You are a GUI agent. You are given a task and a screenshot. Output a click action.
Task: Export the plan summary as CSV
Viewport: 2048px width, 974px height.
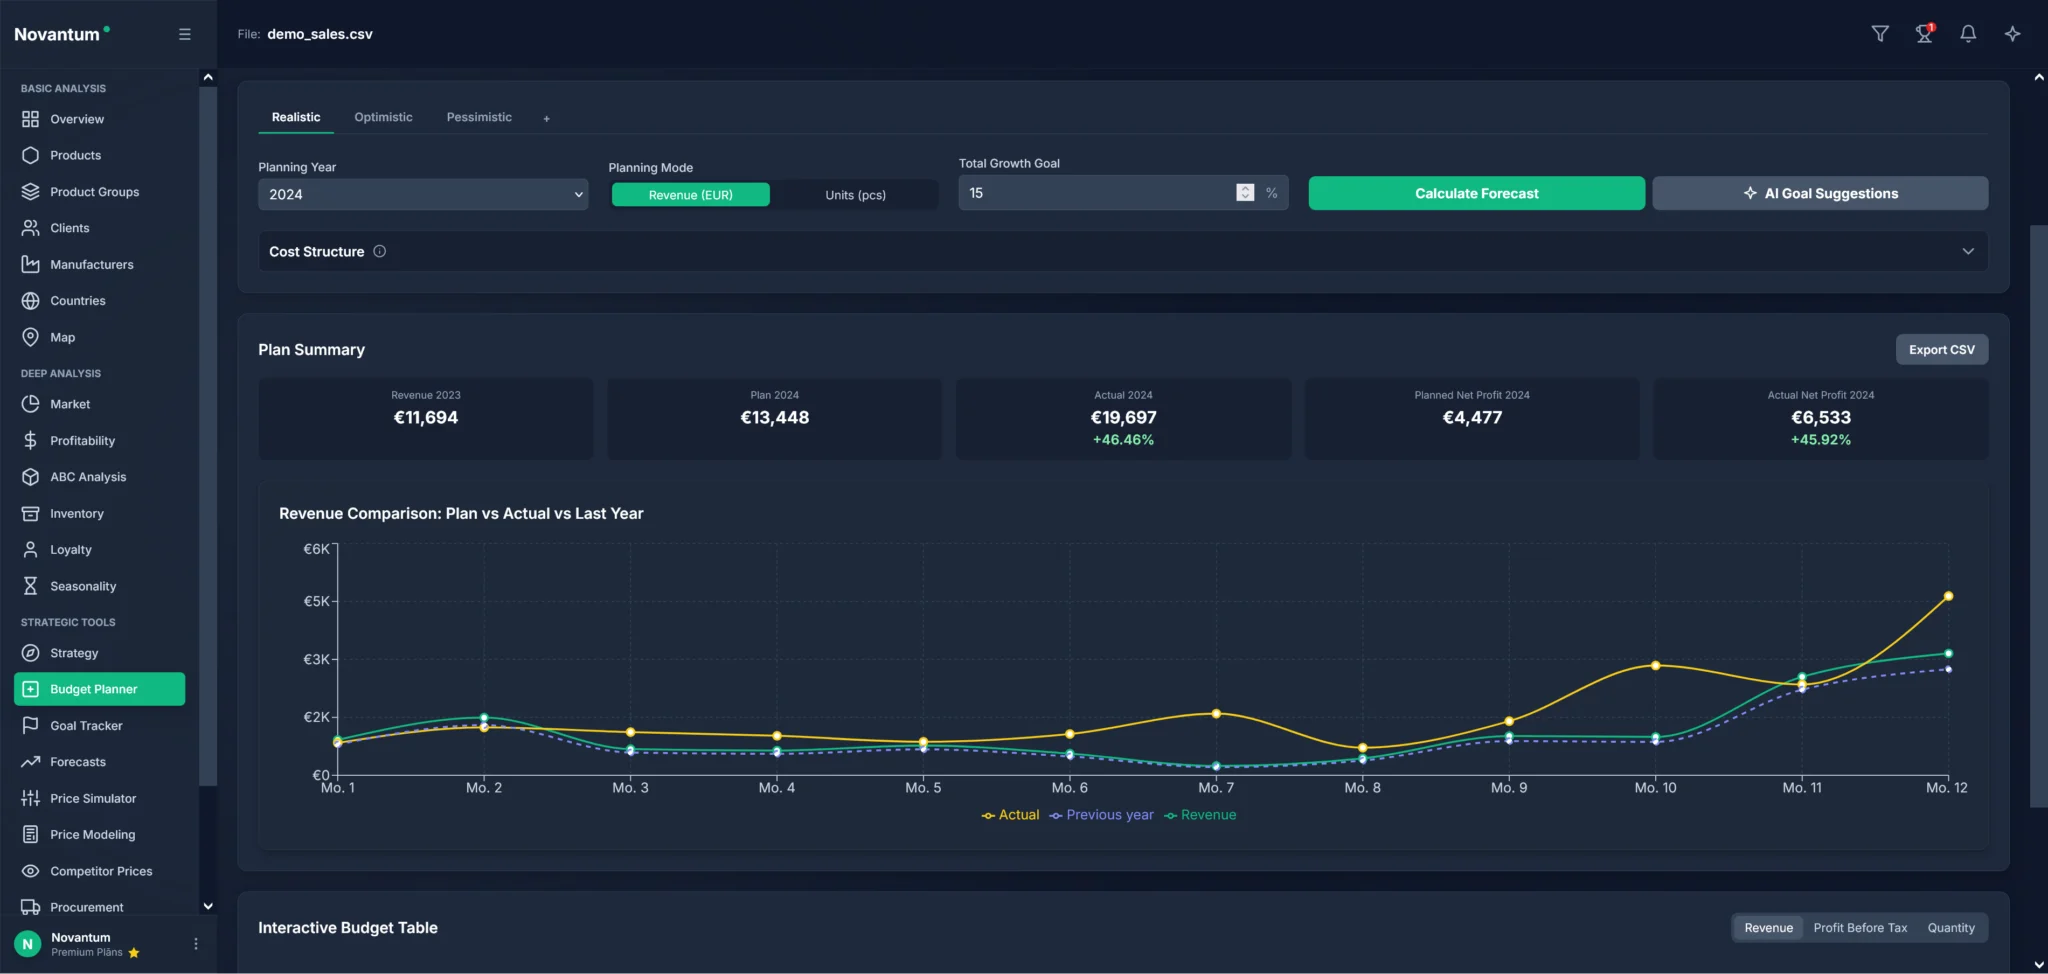point(1941,349)
